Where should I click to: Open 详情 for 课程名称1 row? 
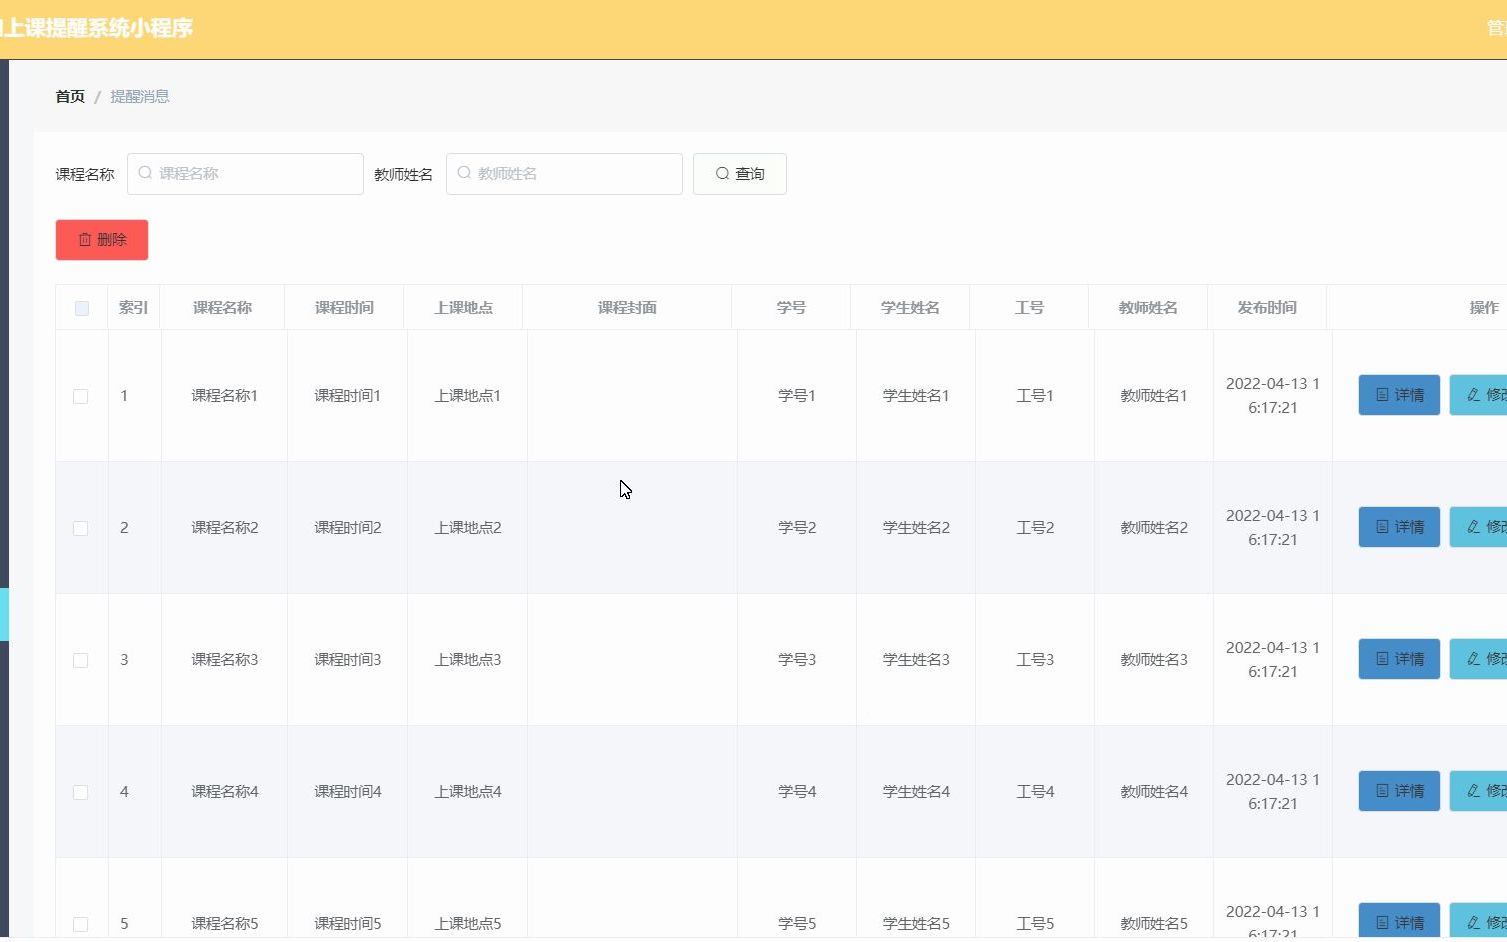click(1399, 395)
